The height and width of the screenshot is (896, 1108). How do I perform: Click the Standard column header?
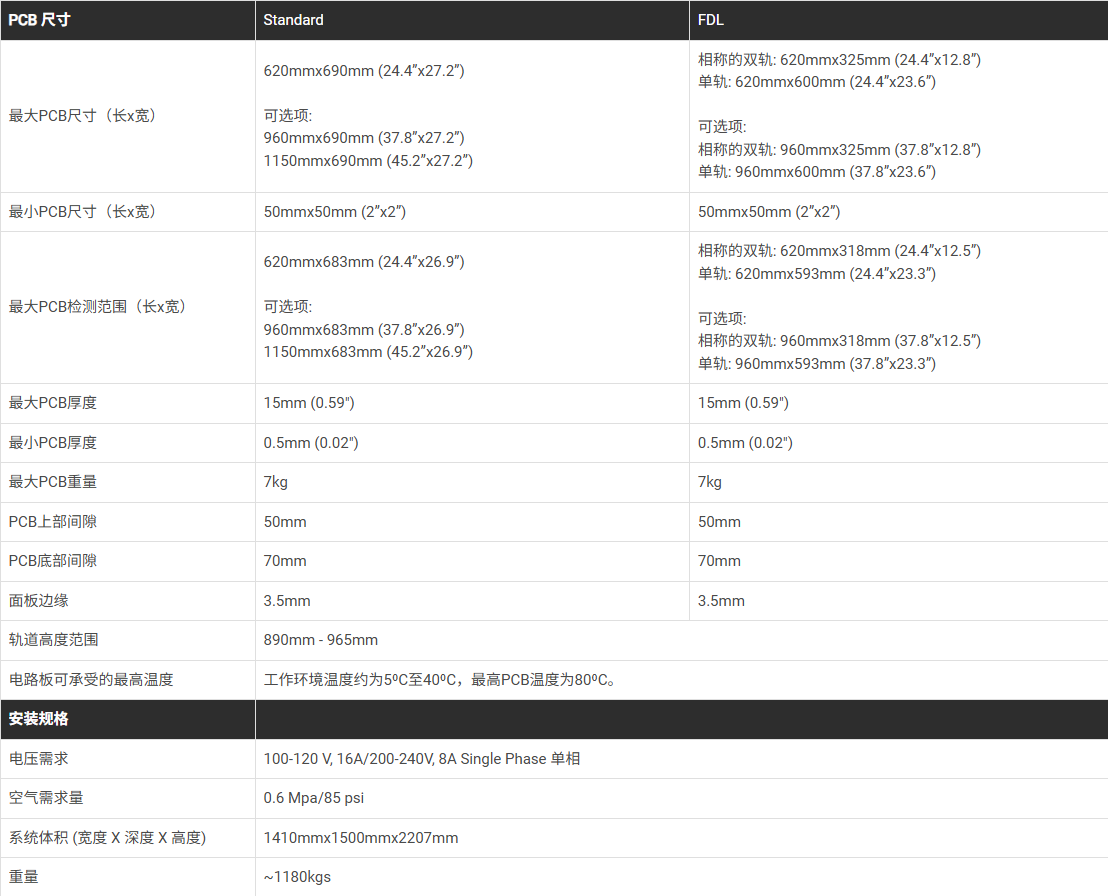[x=293, y=20]
